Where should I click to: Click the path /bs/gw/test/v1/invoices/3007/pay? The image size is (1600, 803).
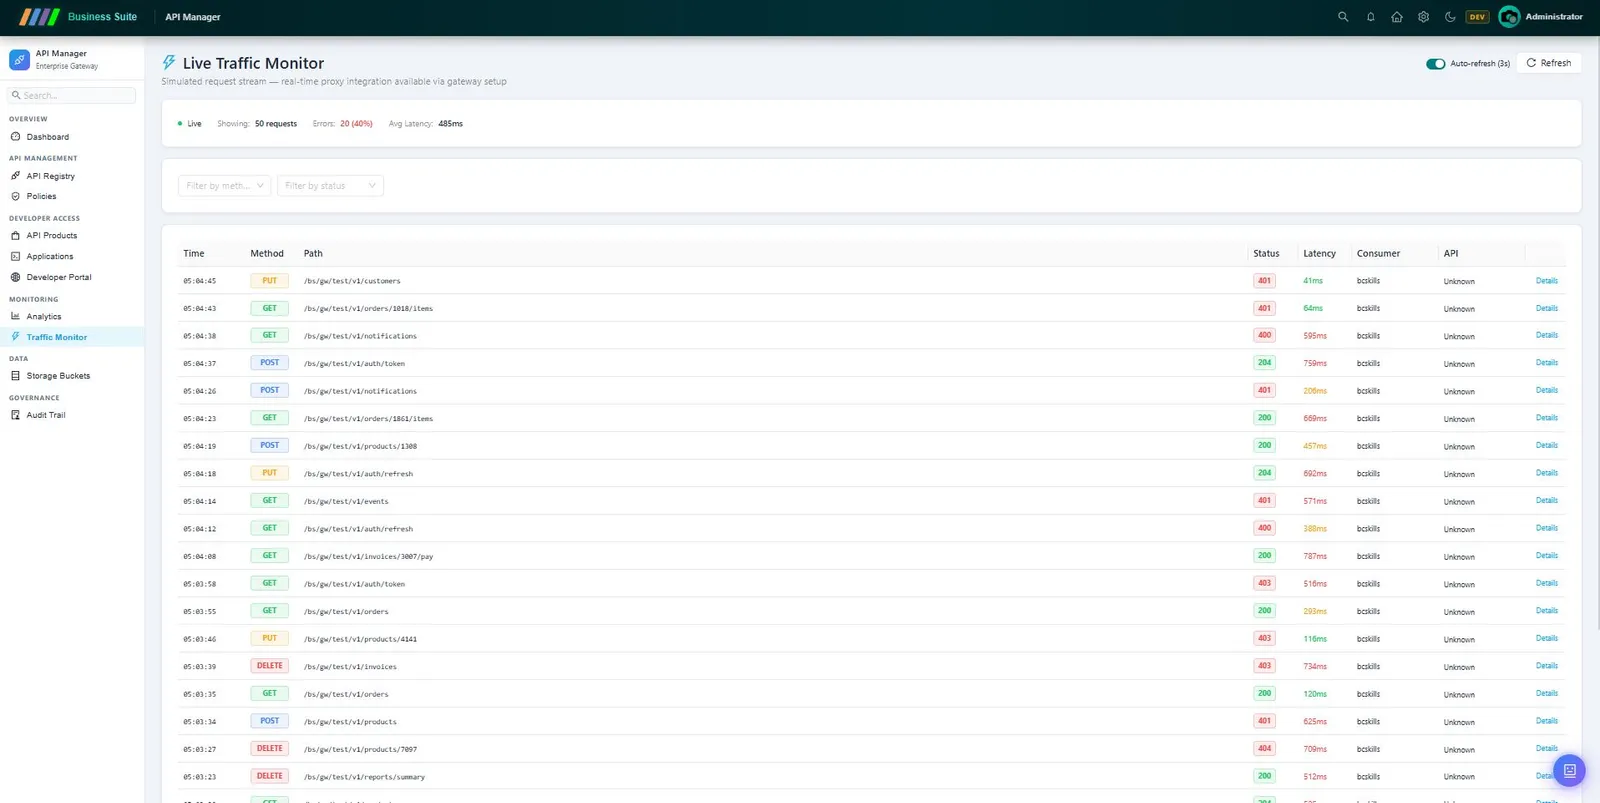click(x=368, y=557)
